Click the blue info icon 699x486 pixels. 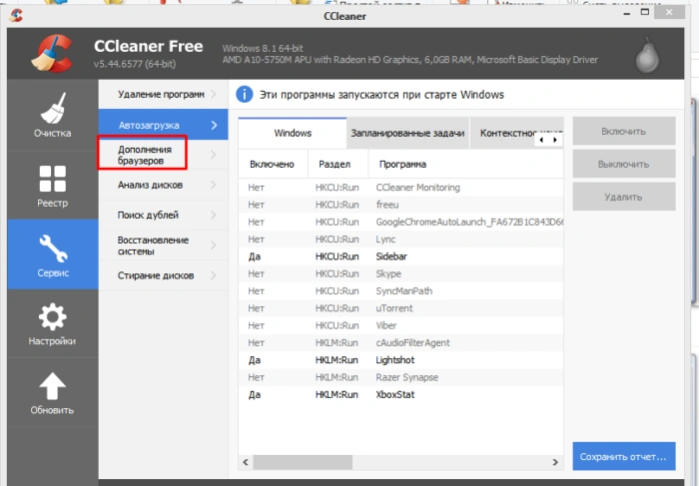(244, 95)
